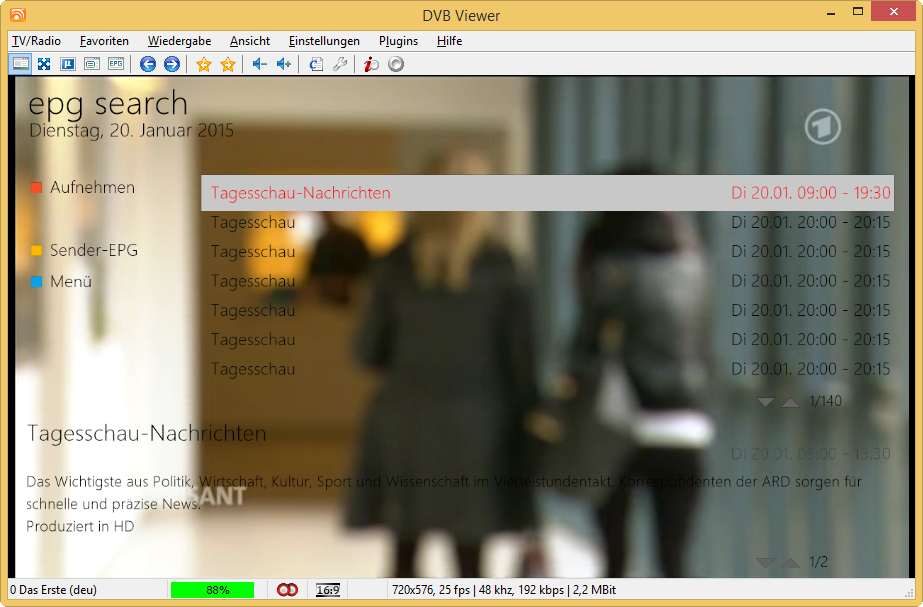Click the fullscreen arrows toolbar icon
The image size is (923, 607).
[44, 64]
